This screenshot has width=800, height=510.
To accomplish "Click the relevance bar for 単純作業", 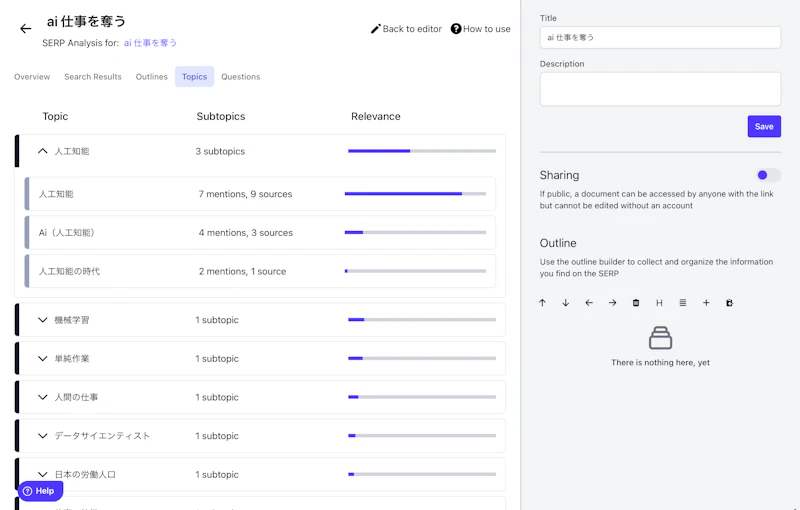I will coord(421,358).
